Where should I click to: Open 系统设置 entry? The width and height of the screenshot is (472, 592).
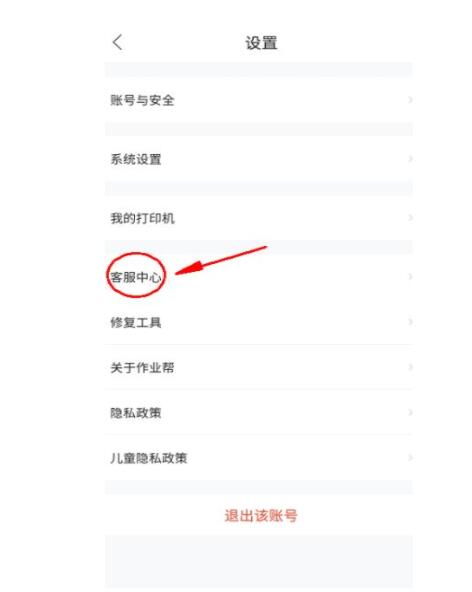(x=259, y=159)
